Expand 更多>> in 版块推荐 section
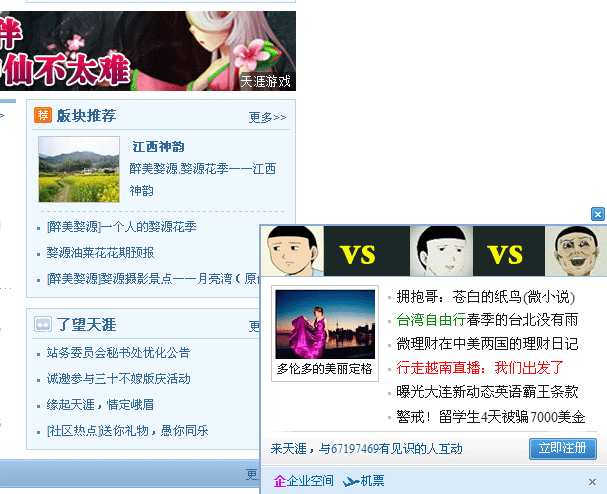The height and width of the screenshot is (494, 607). pos(267,117)
